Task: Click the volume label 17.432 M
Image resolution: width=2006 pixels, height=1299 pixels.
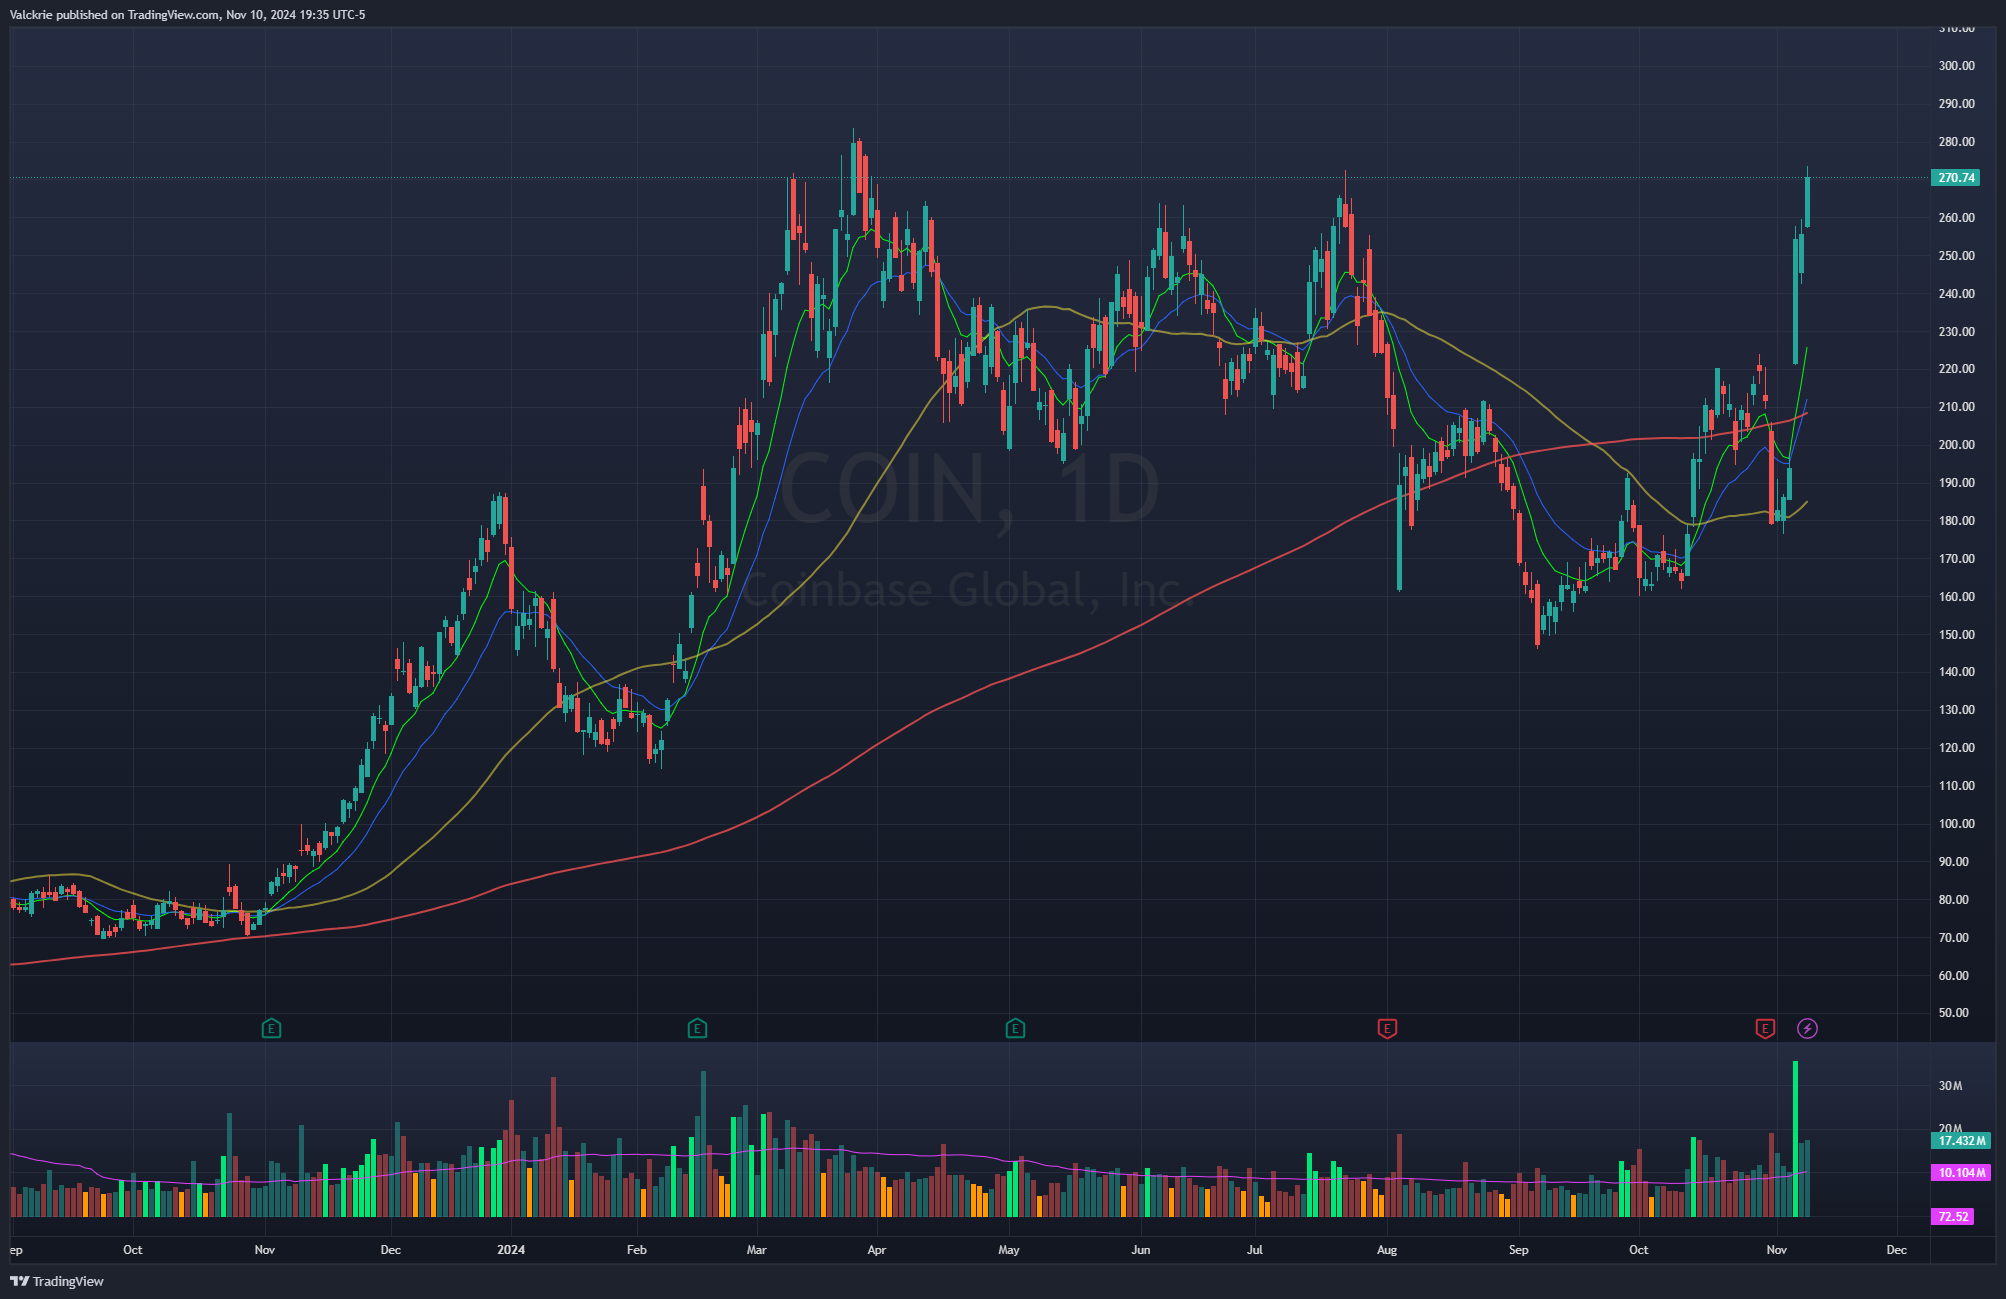Action: 1961,1140
